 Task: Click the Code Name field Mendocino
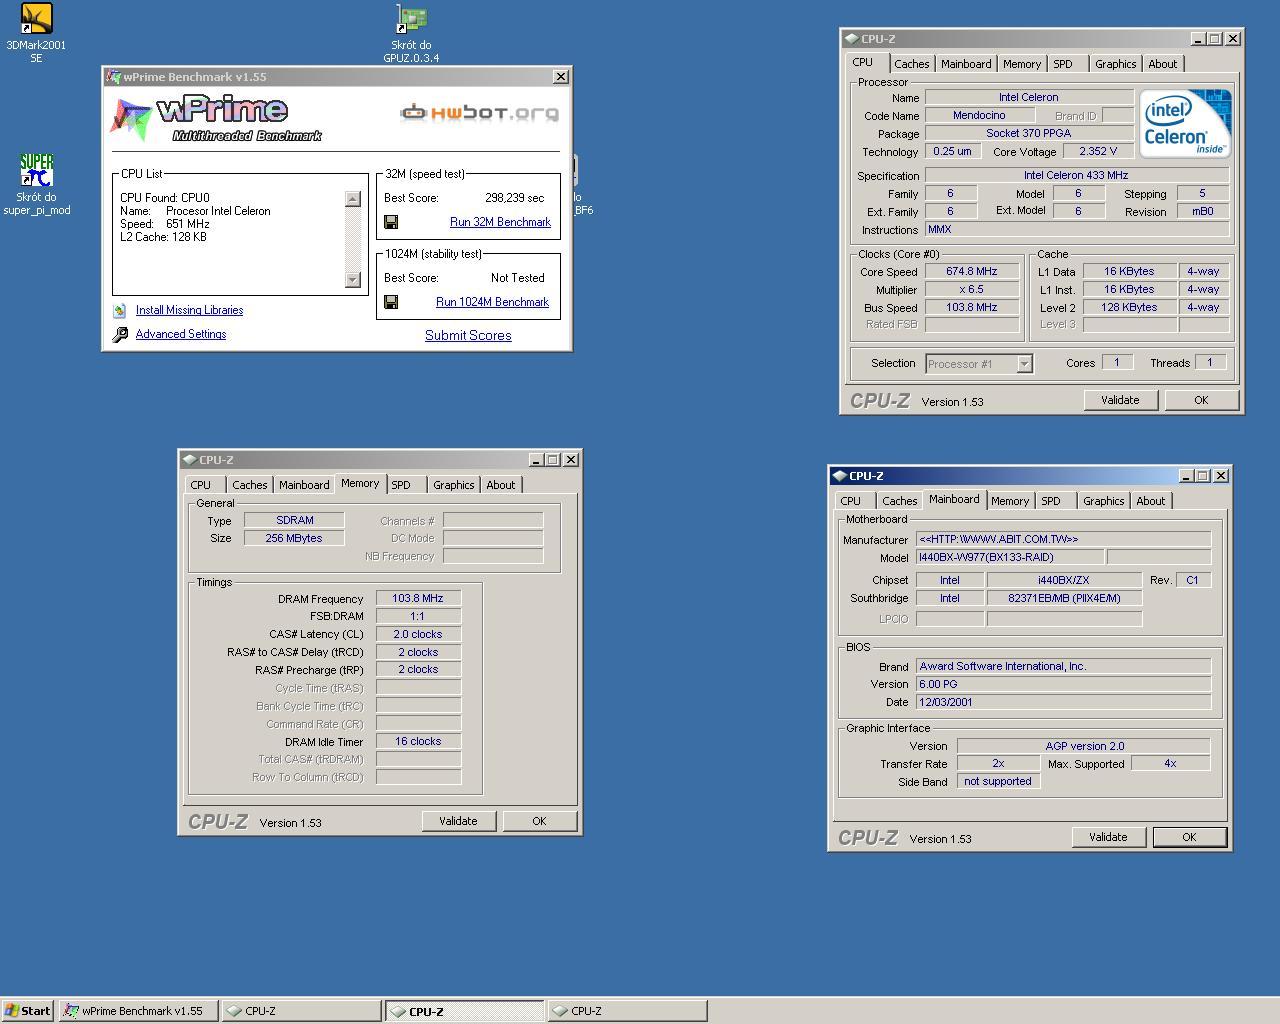pyautogui.click(x=979, y=116)
